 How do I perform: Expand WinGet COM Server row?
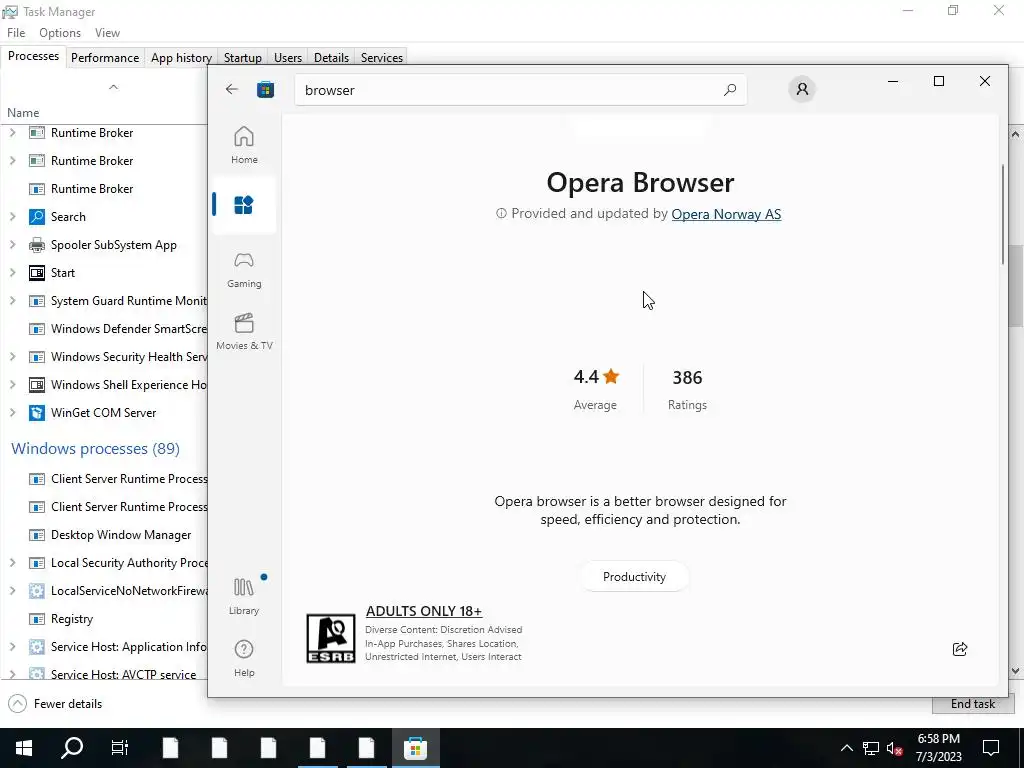[12, 413]
